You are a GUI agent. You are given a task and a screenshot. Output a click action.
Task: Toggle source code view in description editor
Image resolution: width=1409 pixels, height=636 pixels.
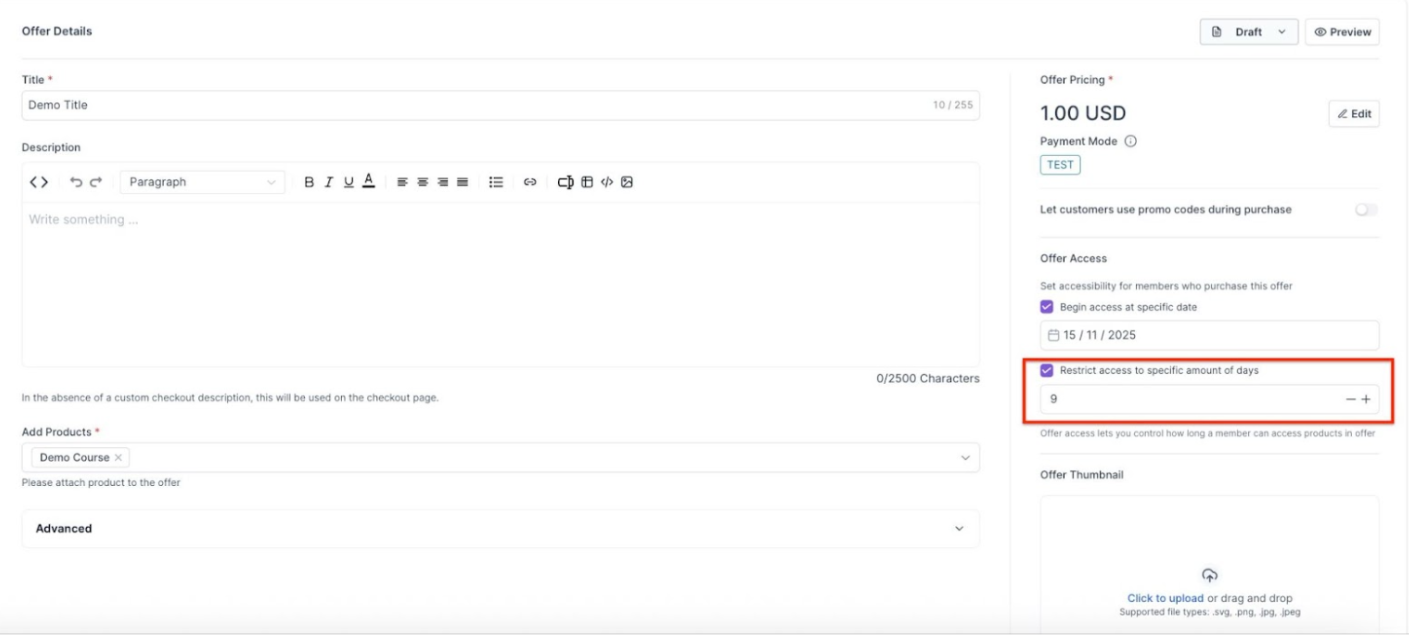tap(39, 182)
